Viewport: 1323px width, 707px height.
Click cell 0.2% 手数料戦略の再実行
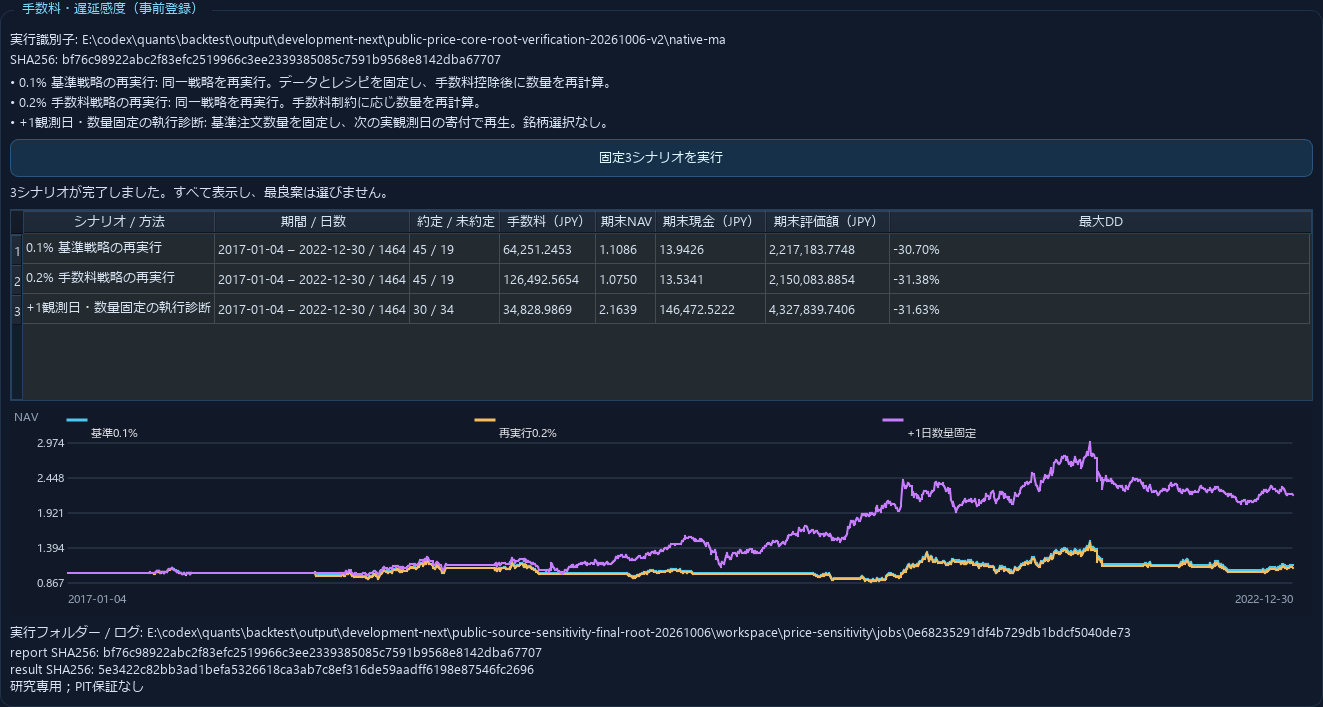(x=119, y=278)
